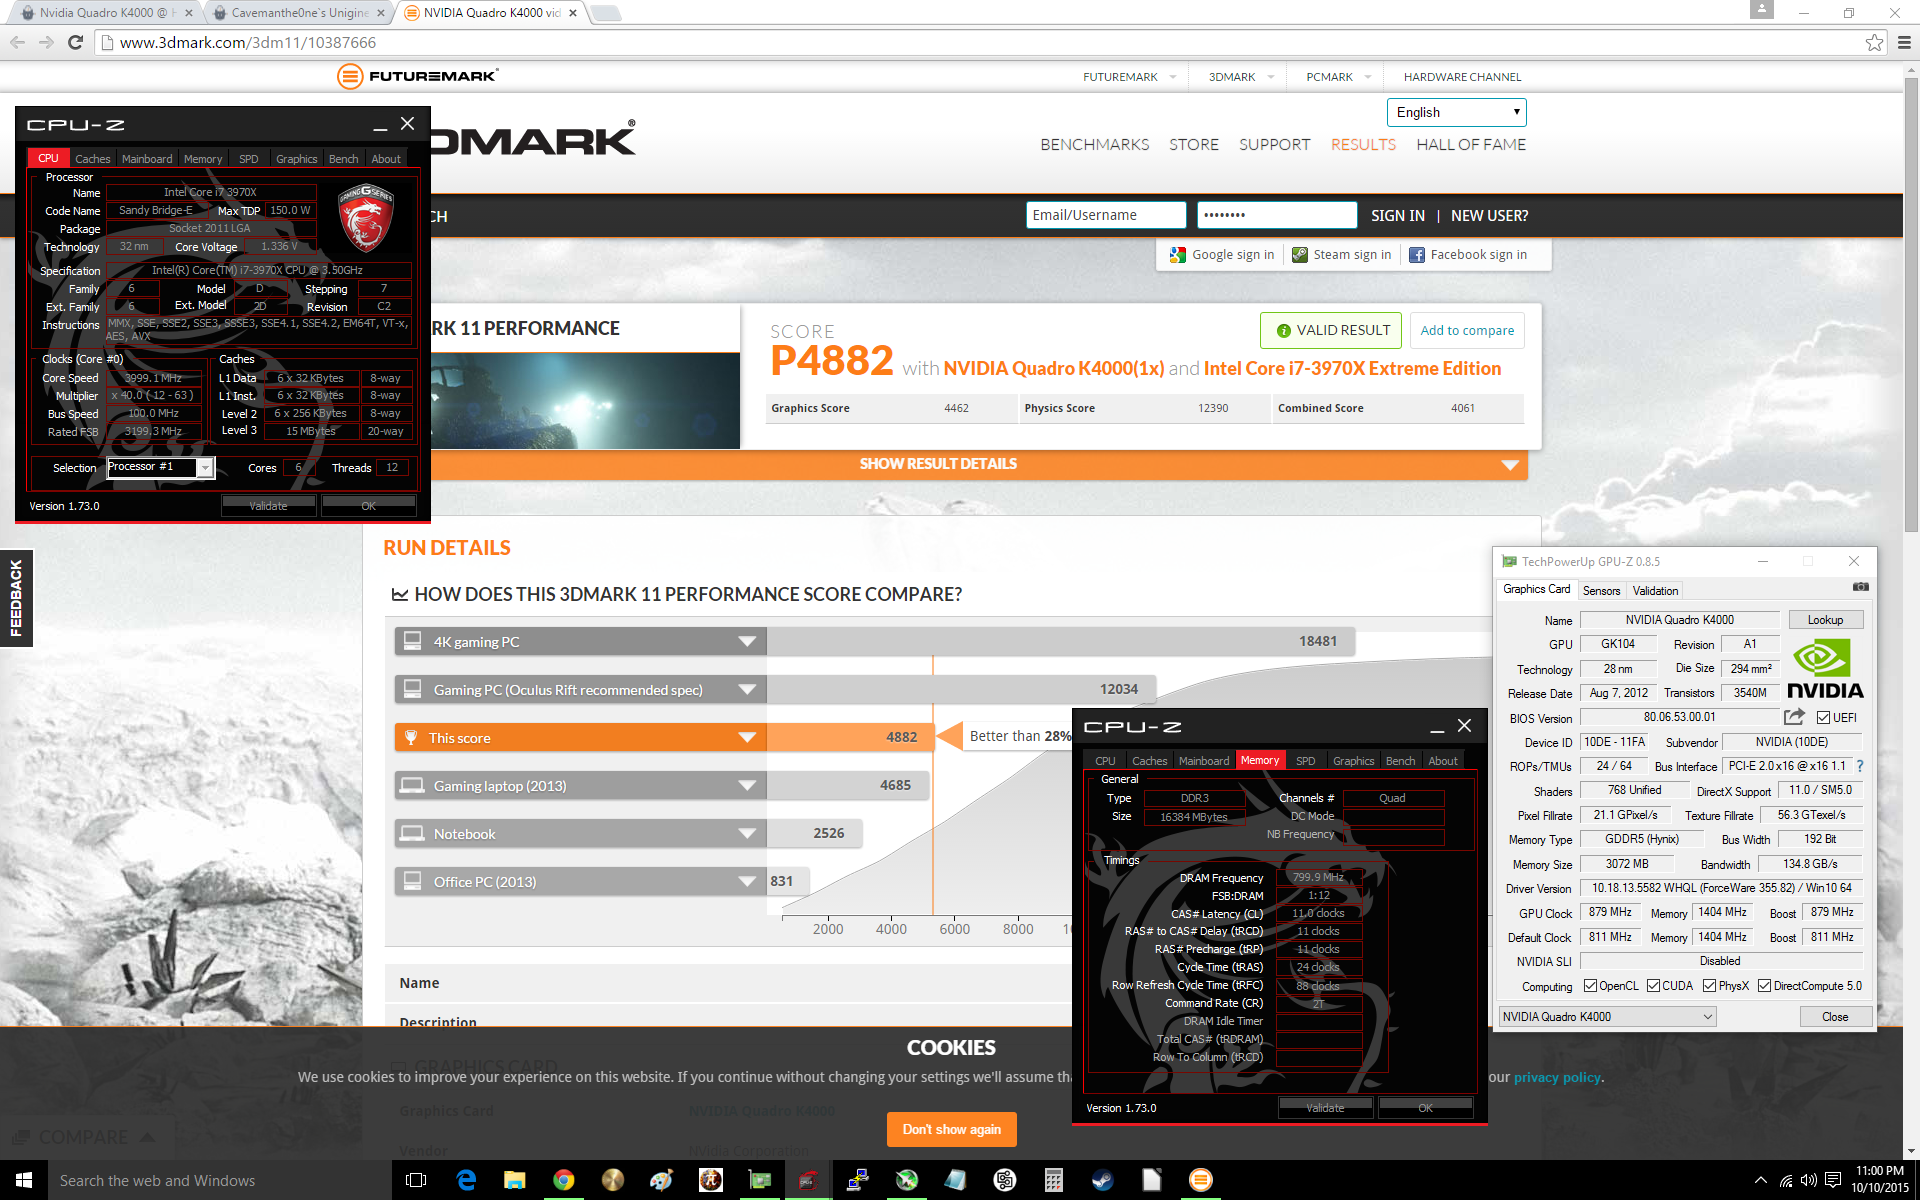Expand the This score comparison row
This screenshot has width=1920, height=1200.
pos(746,738)
